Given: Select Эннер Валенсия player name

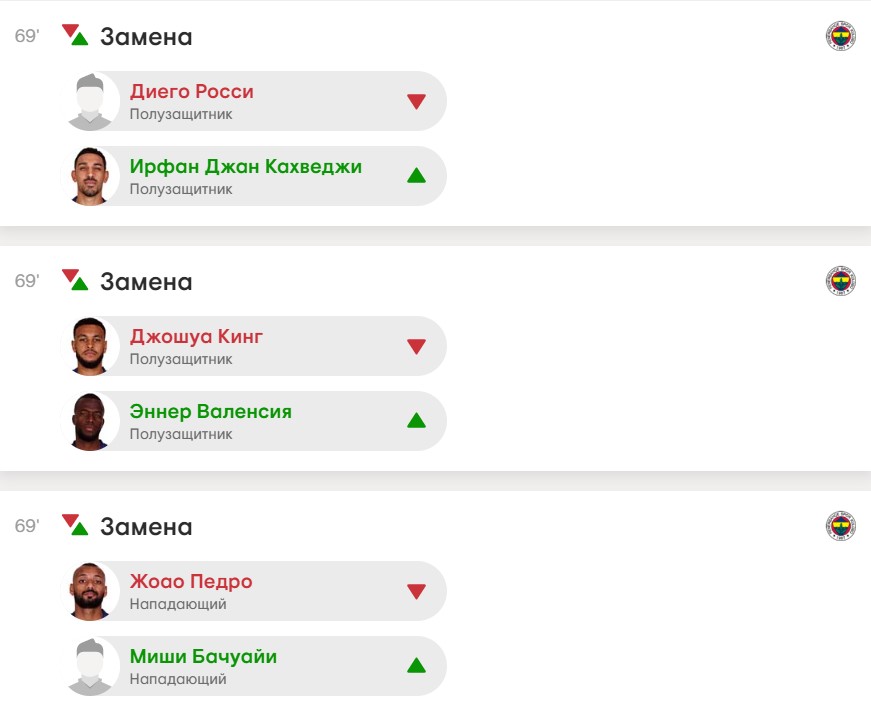Looking at the screenshot, I should 211,412.
